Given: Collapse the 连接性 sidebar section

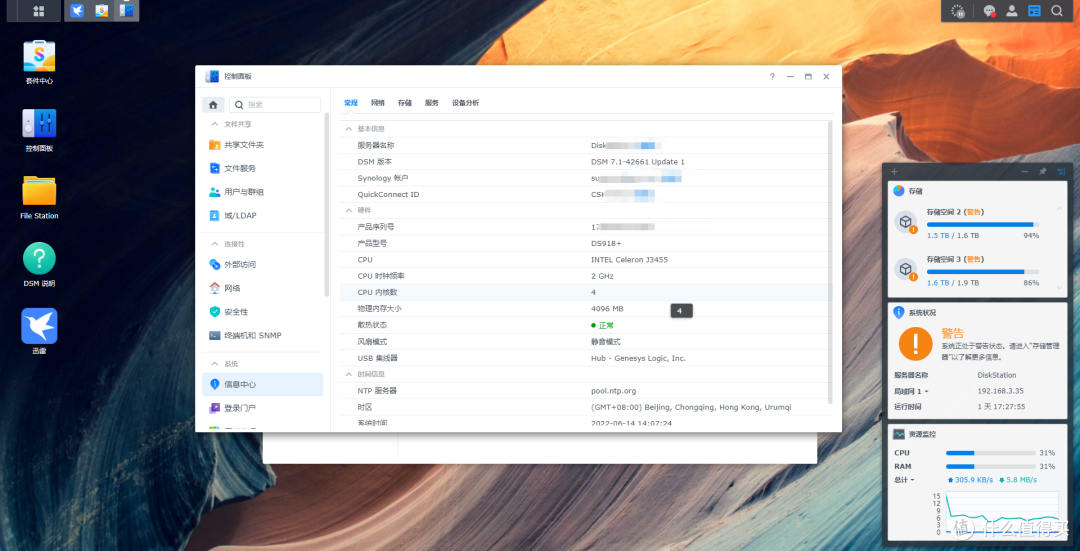Looking at the screenshot, I should [x=214, y=244].
